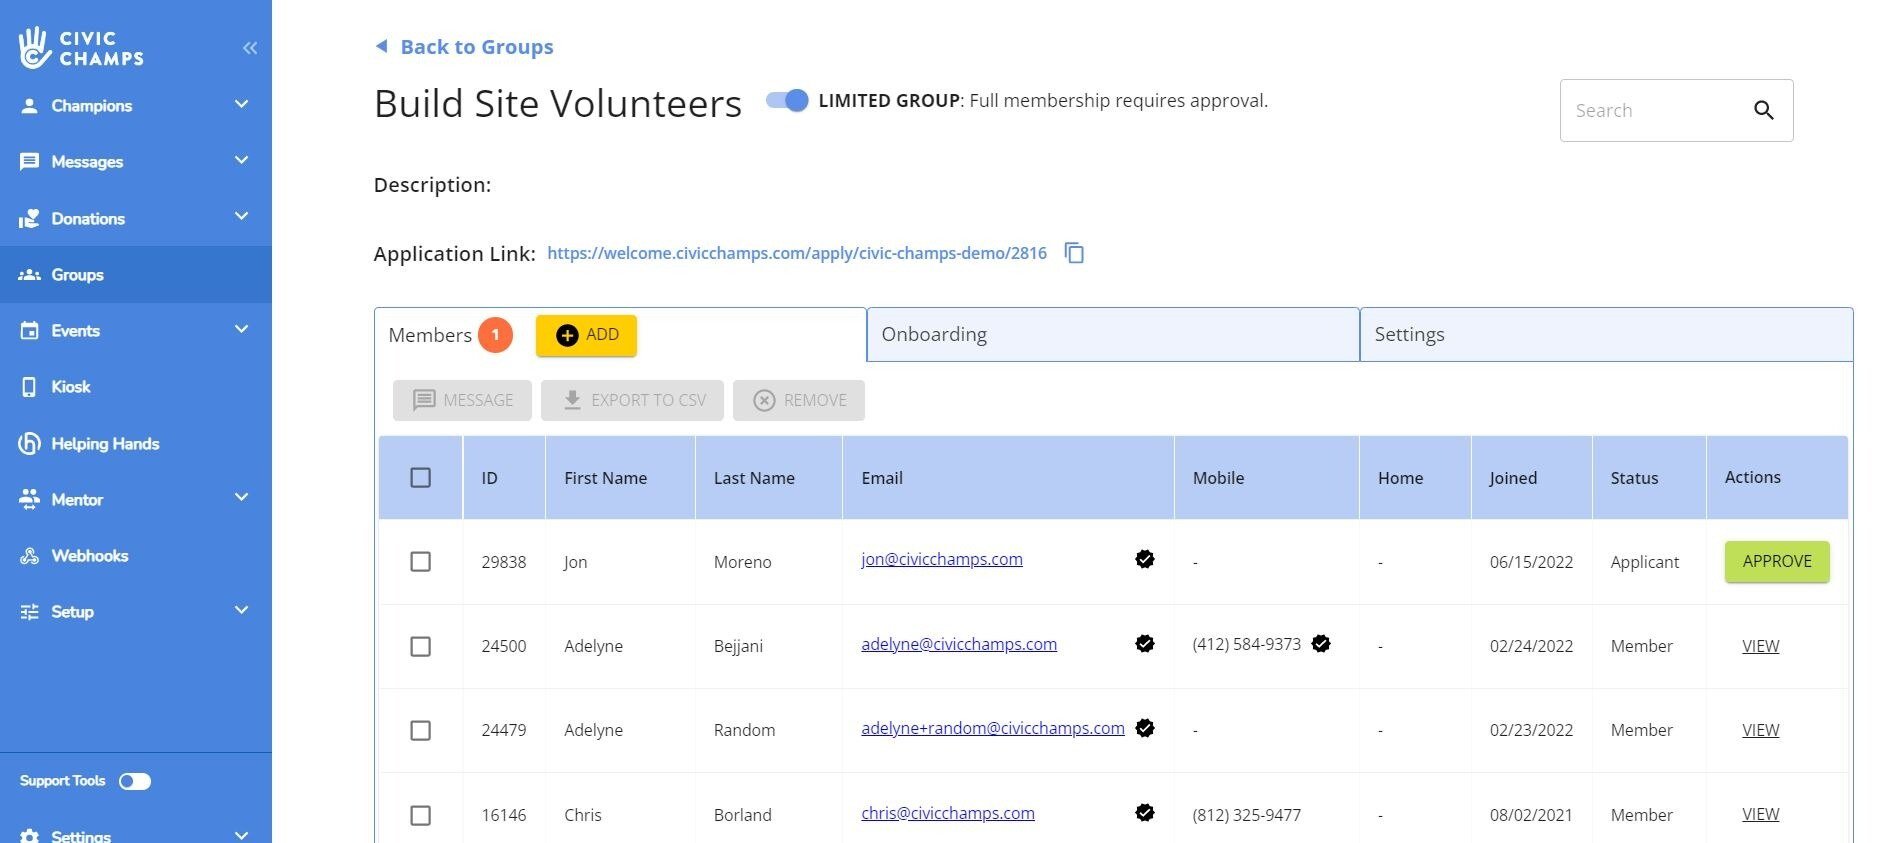Open Kiosk from the sidebar
Screen dimensions: 1890x843
(70, 387)
